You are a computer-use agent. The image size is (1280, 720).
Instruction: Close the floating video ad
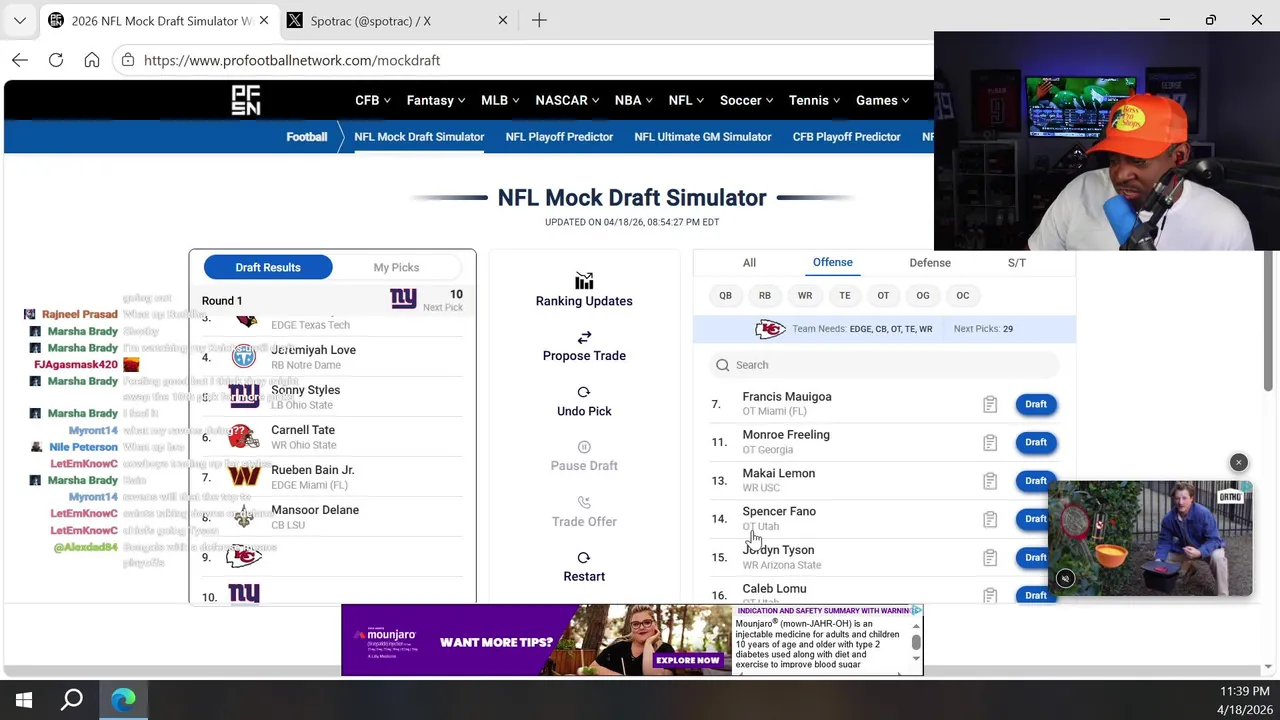(1238, 463)
